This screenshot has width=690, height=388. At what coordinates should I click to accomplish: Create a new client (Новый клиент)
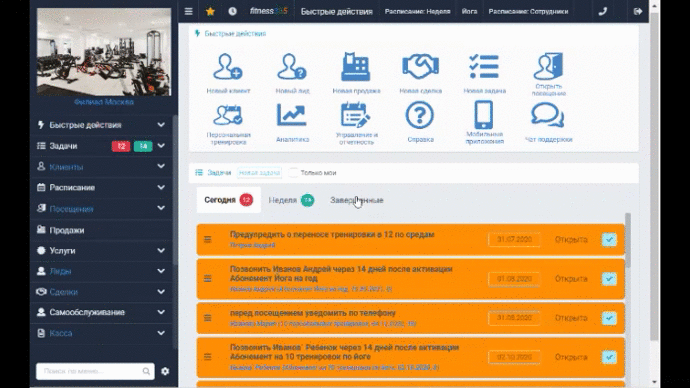[x=228, y=67]
